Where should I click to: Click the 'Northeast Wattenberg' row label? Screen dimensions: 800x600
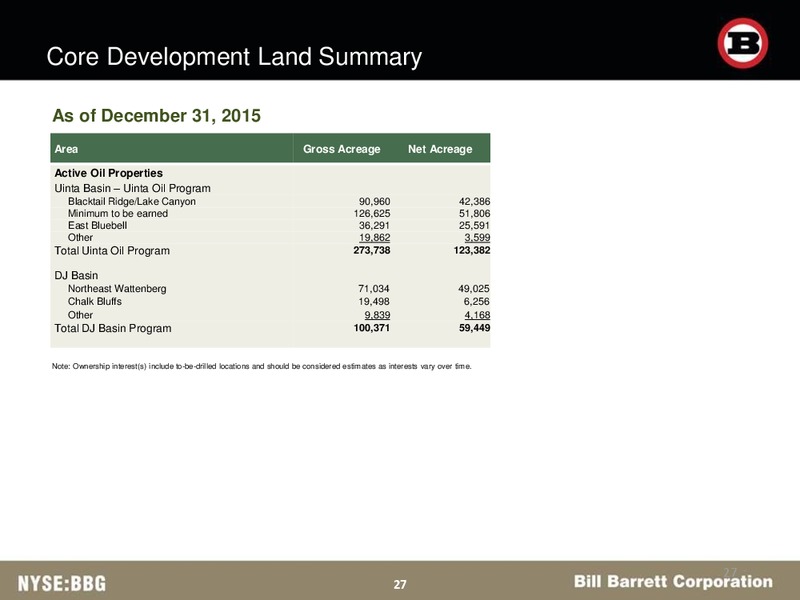pyautogui.click(x=117, y=289)
